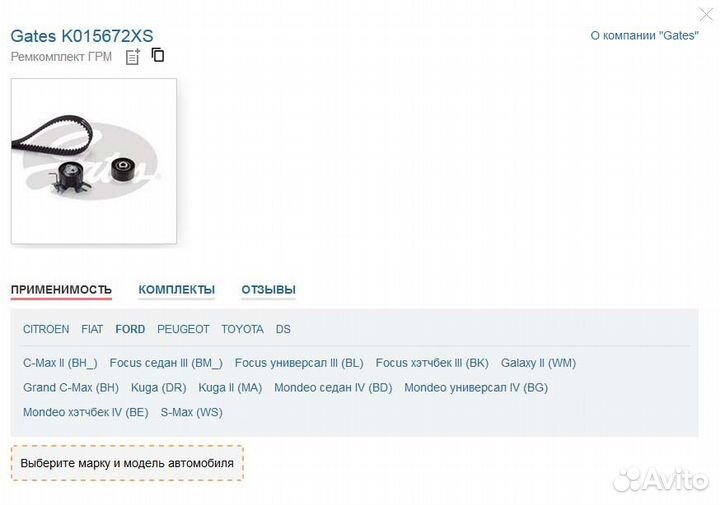Choose the C-Max II (BH_) model
This screenshot has height=505, width=720.
pyautogui.click(x=60, y=363)
